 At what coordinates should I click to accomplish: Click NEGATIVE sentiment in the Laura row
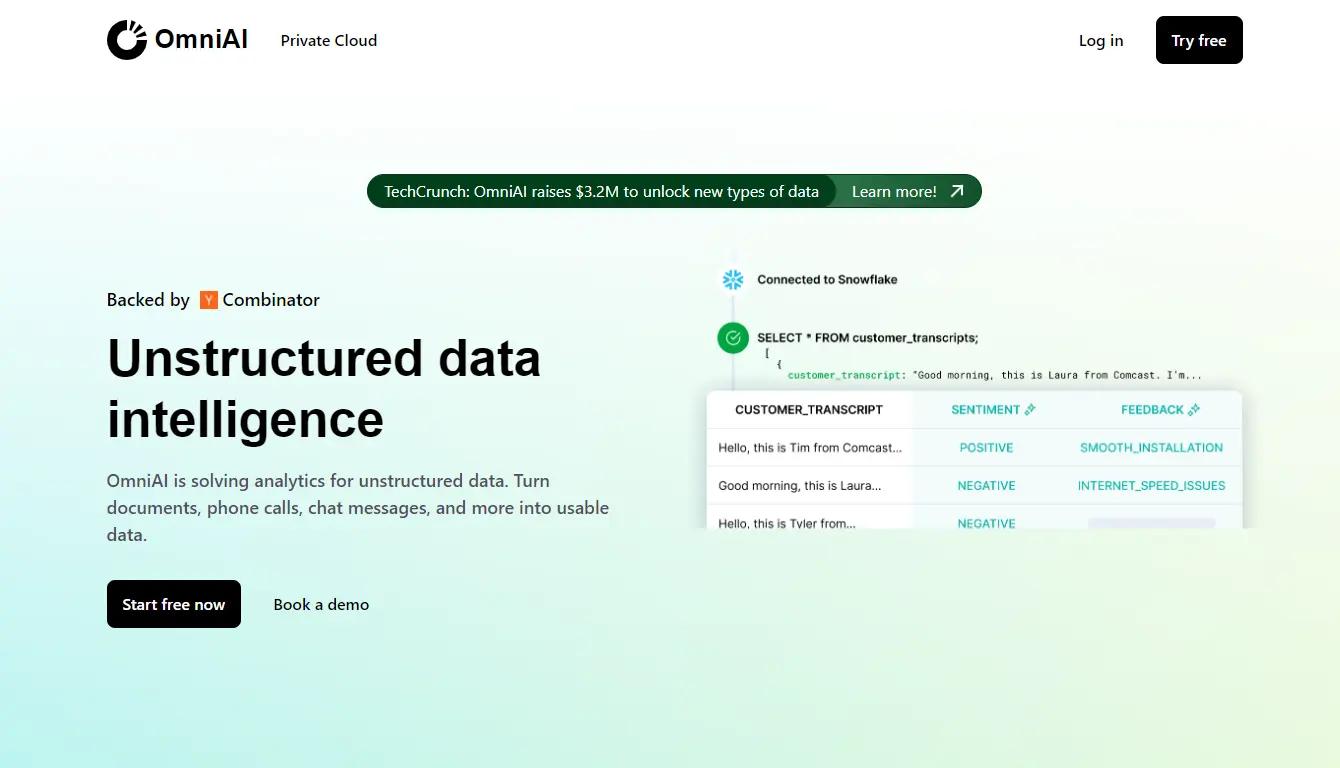(x=986, y=486)
